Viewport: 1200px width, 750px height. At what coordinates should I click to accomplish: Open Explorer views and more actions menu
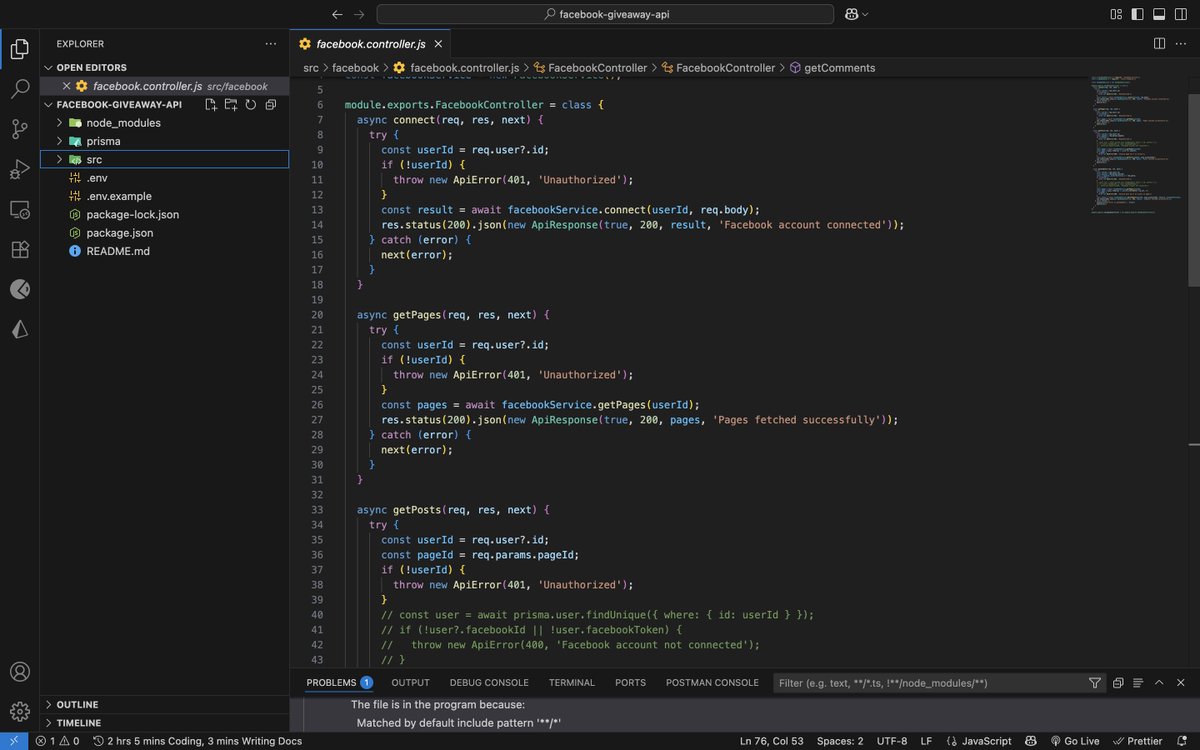[x=270, y=44]
